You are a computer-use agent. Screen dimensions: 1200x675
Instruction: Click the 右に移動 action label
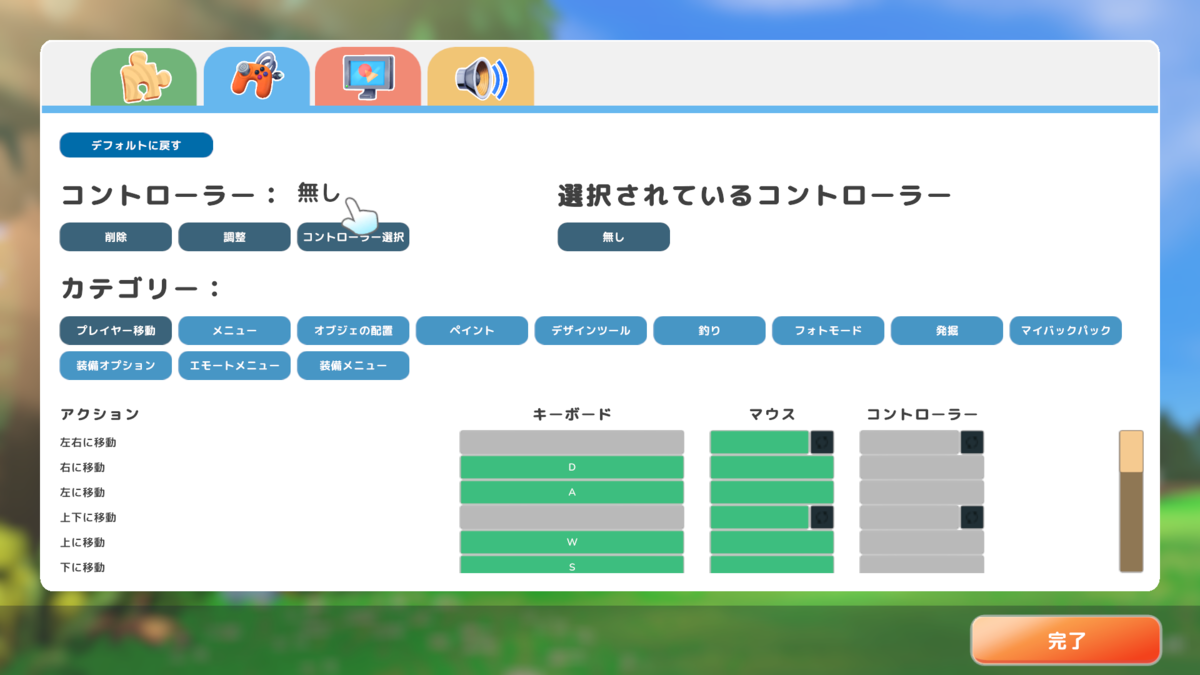click(x=82, y=467)
